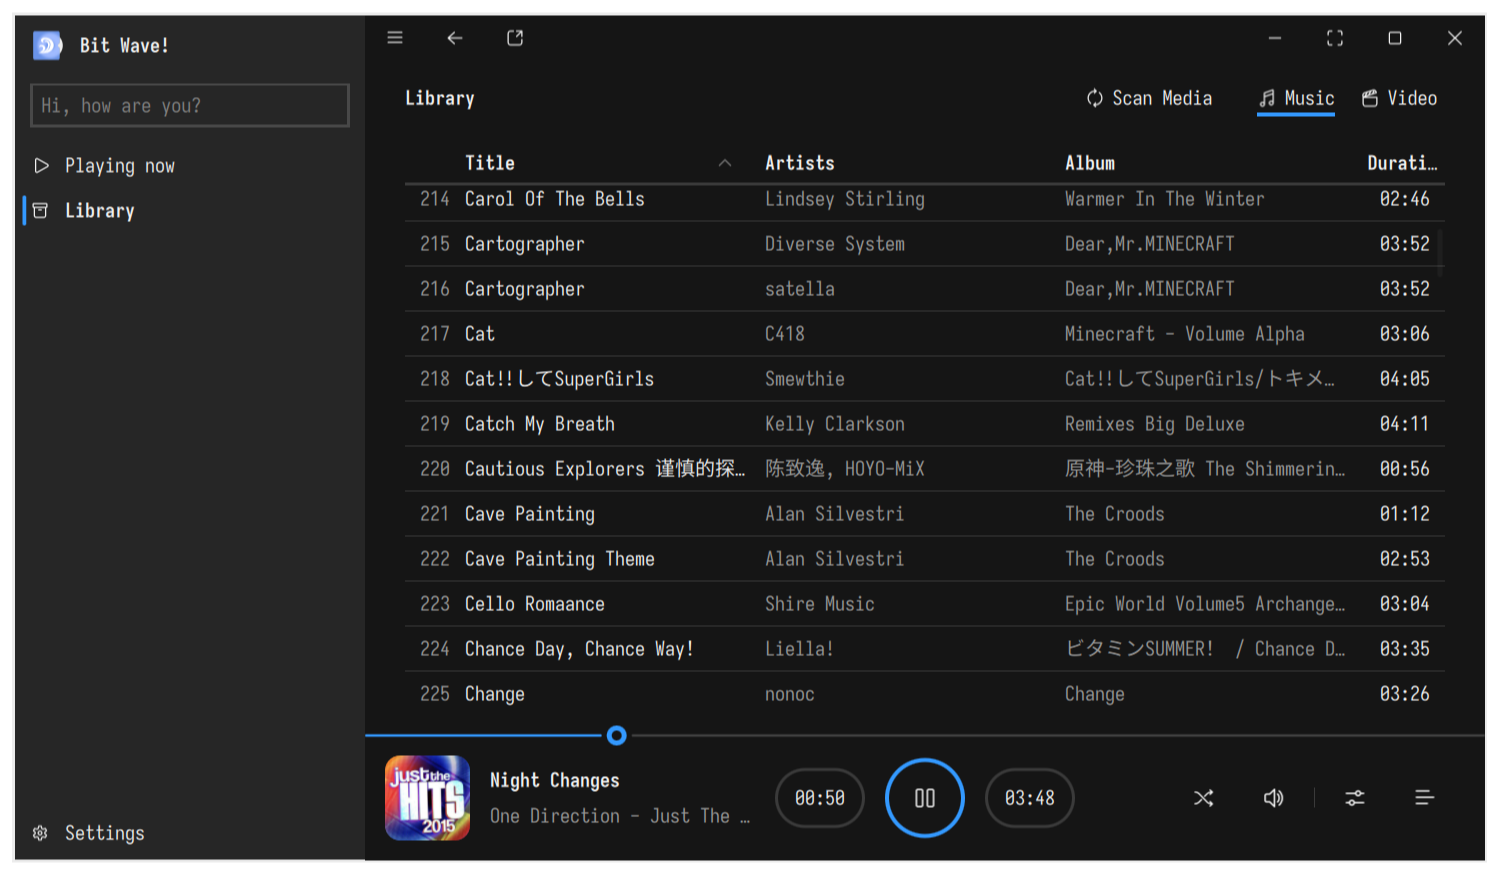Toggle shuffle mode icon
The height and width of the screenshot is (875, 1500).
[1204, 798]
